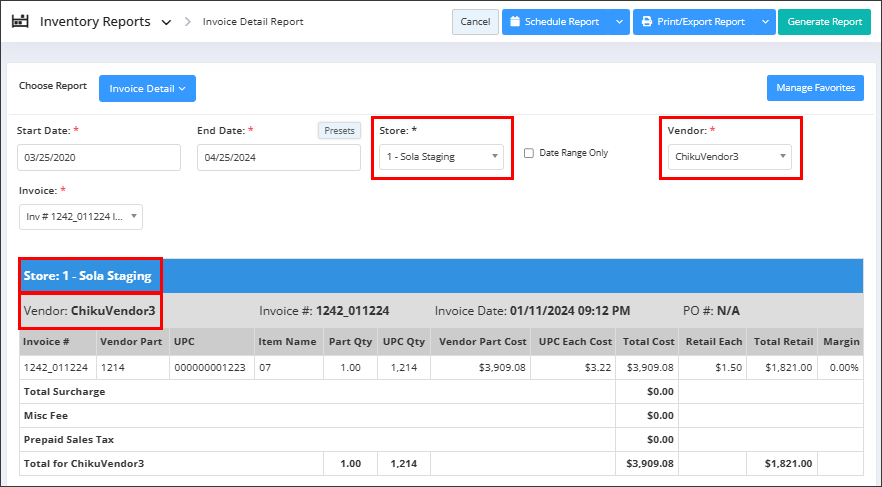
Task: Open the Invoice Detail report chooser
Action: [147, 89]
